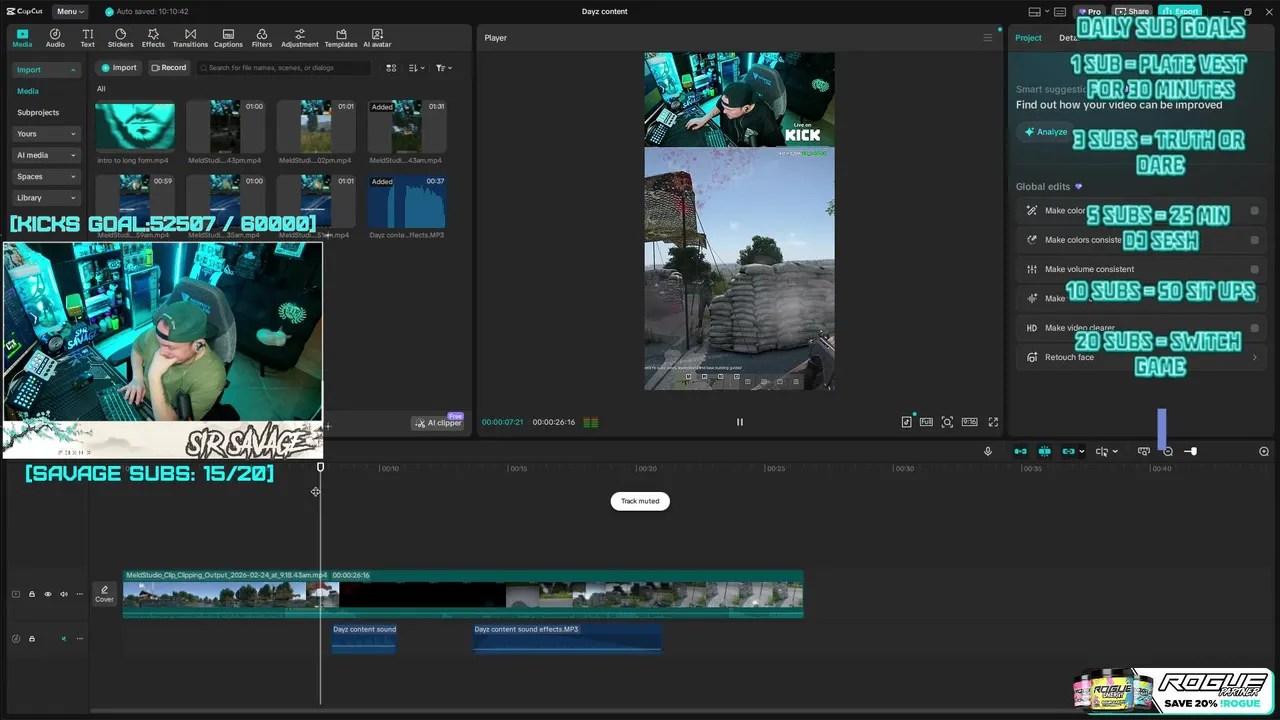Select the intro to long form.mp4 thumbnail
This screenshot has height=720, width=1280.
click(x=135, y=126)
